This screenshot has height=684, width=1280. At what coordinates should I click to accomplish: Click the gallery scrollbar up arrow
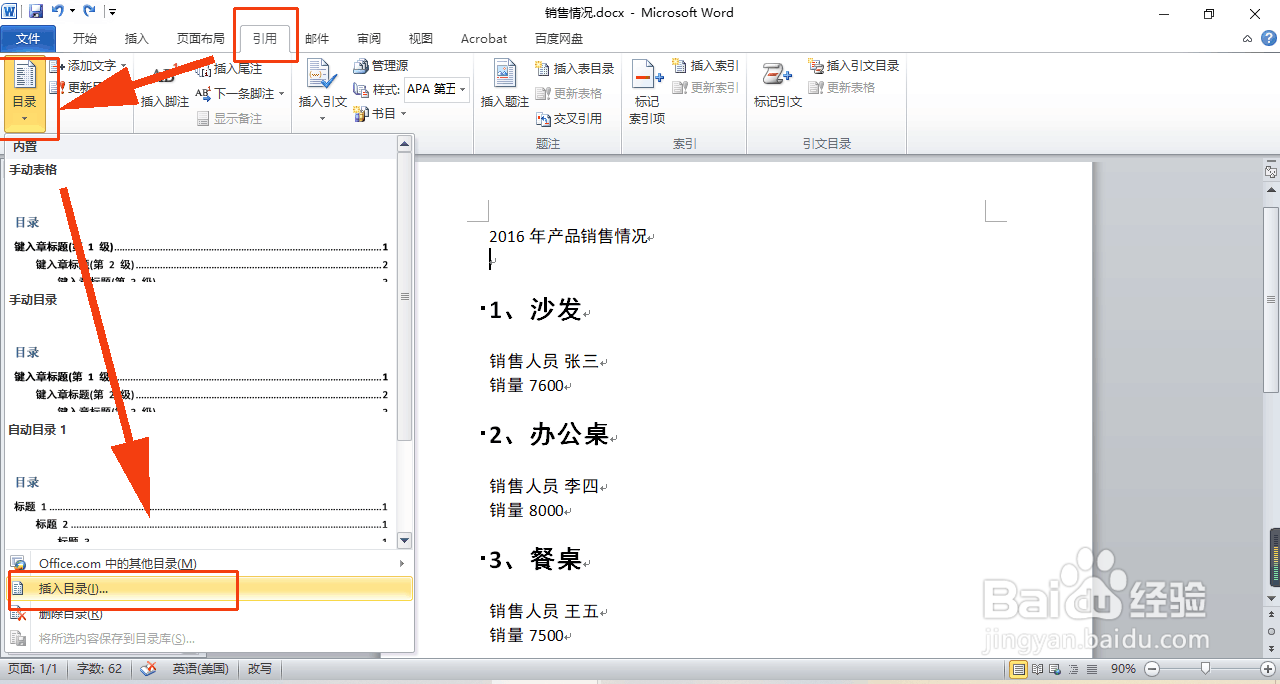click(405, 144)
